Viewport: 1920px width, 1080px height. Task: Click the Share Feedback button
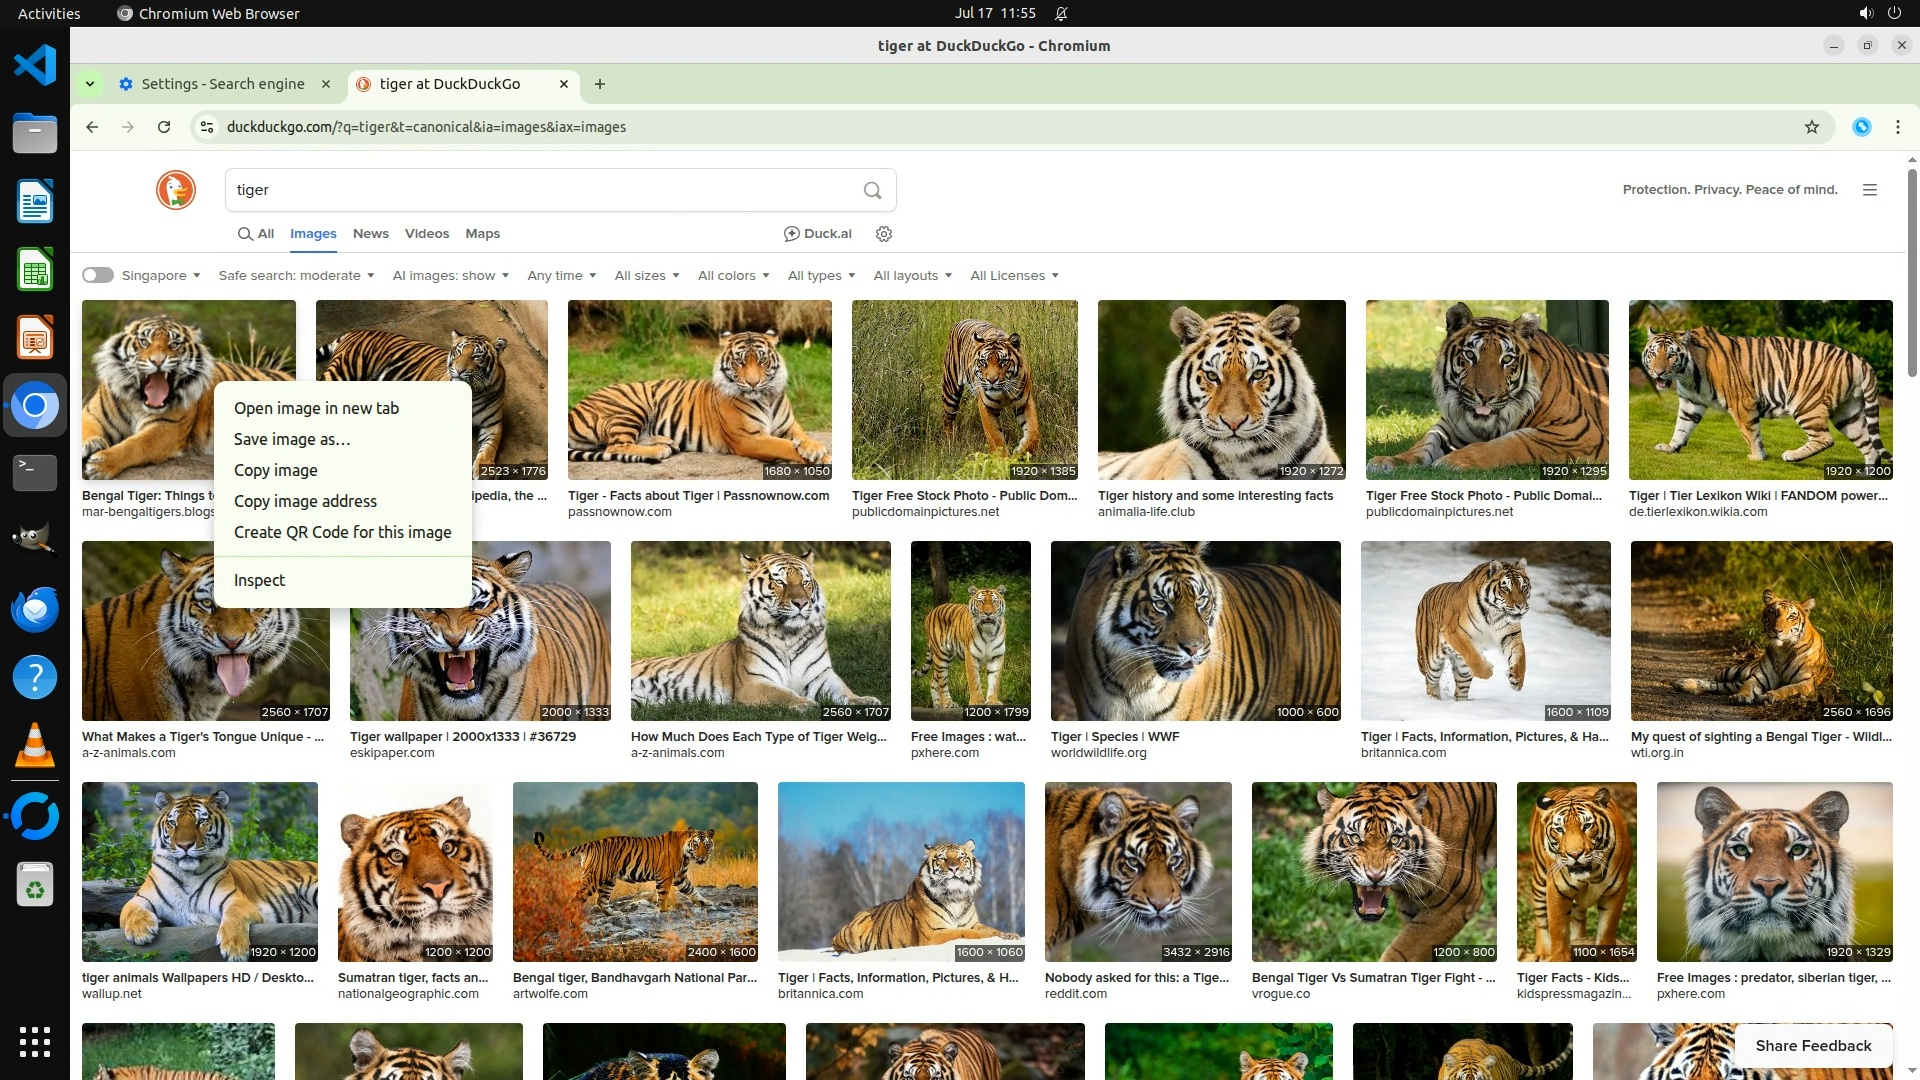(x=1813, y=1045)
